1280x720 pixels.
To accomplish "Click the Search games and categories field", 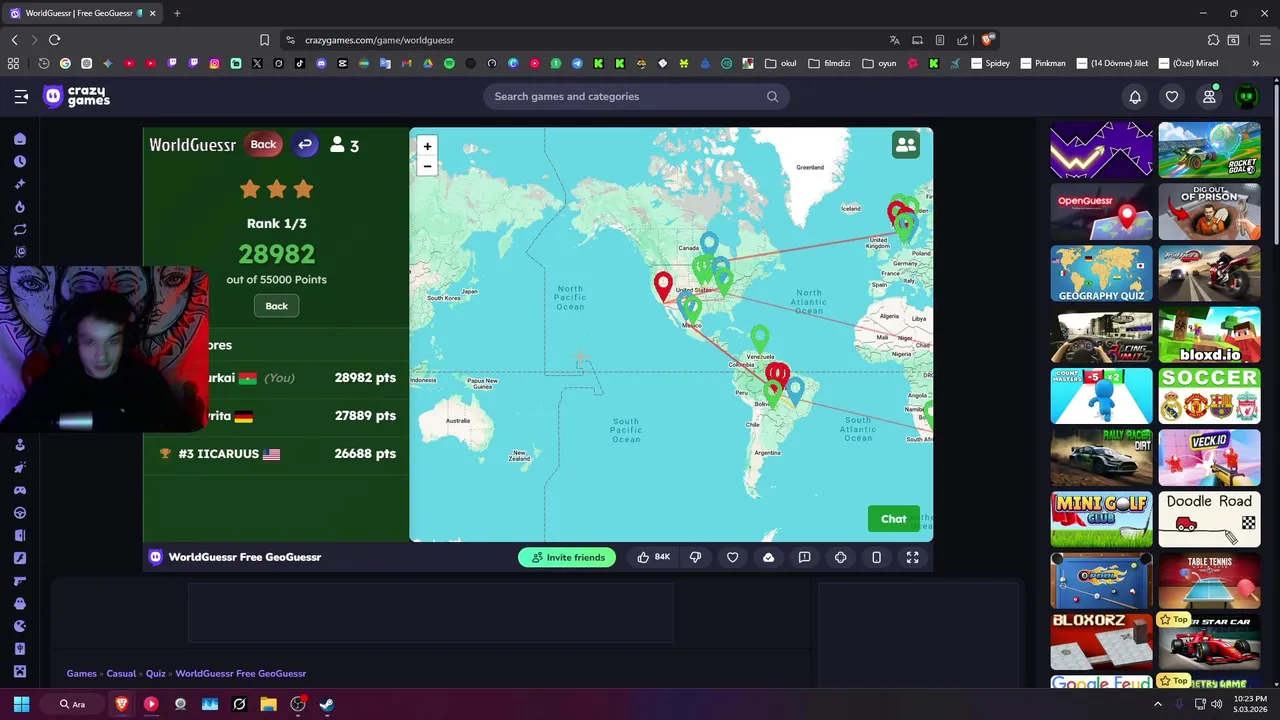I will [x=636, y=97].
